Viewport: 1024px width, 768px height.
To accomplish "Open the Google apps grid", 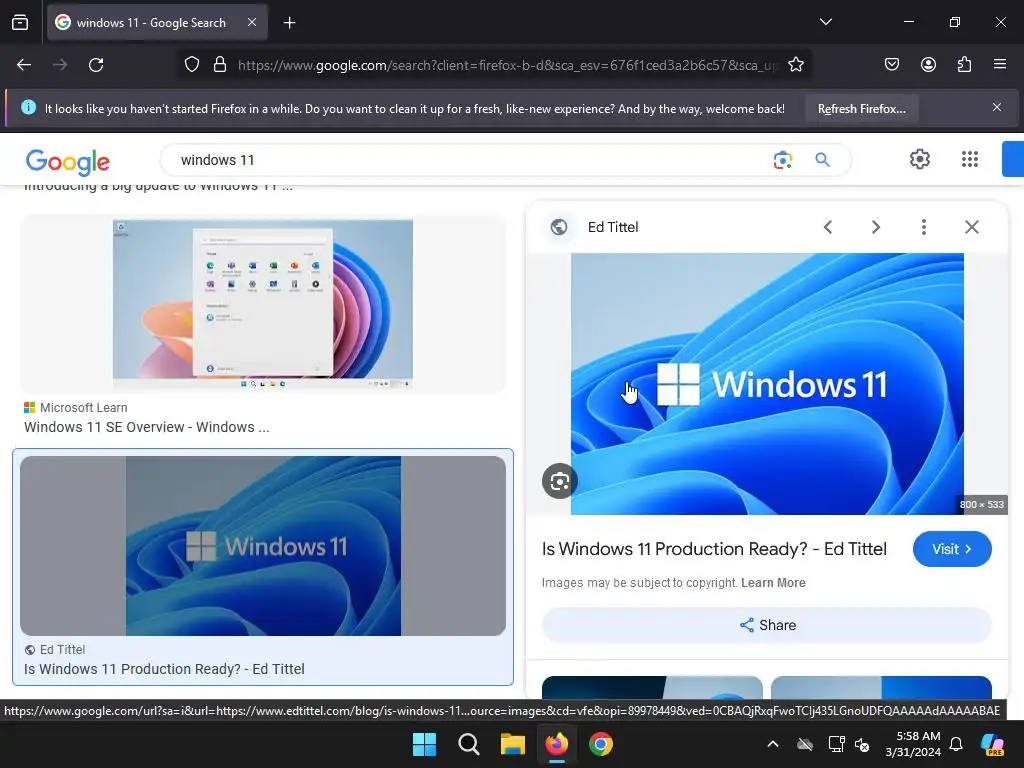I will [970, 159].
